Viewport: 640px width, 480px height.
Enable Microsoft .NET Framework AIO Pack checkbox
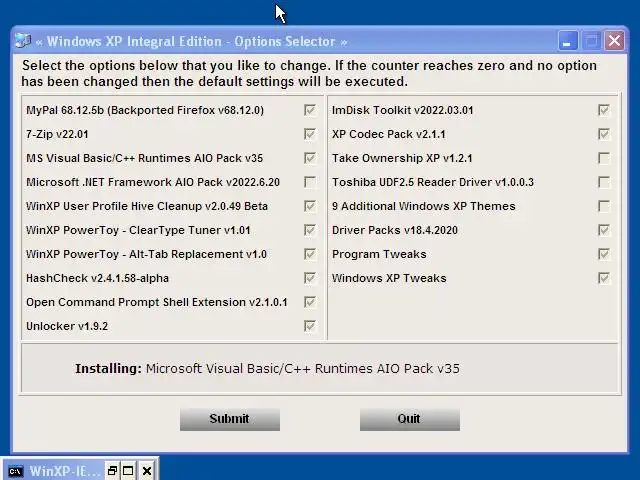[x=310, y=182]
